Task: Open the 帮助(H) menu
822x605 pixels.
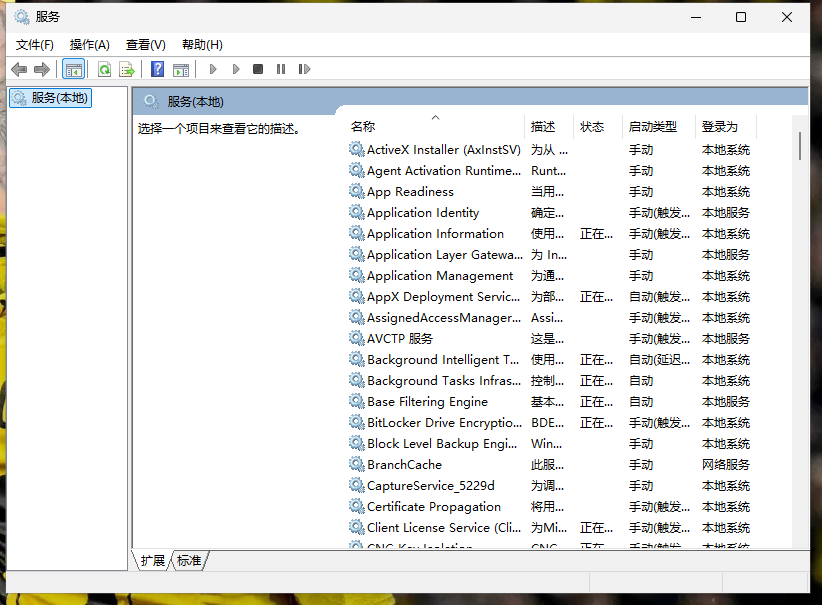Action: tap(202, 45)
